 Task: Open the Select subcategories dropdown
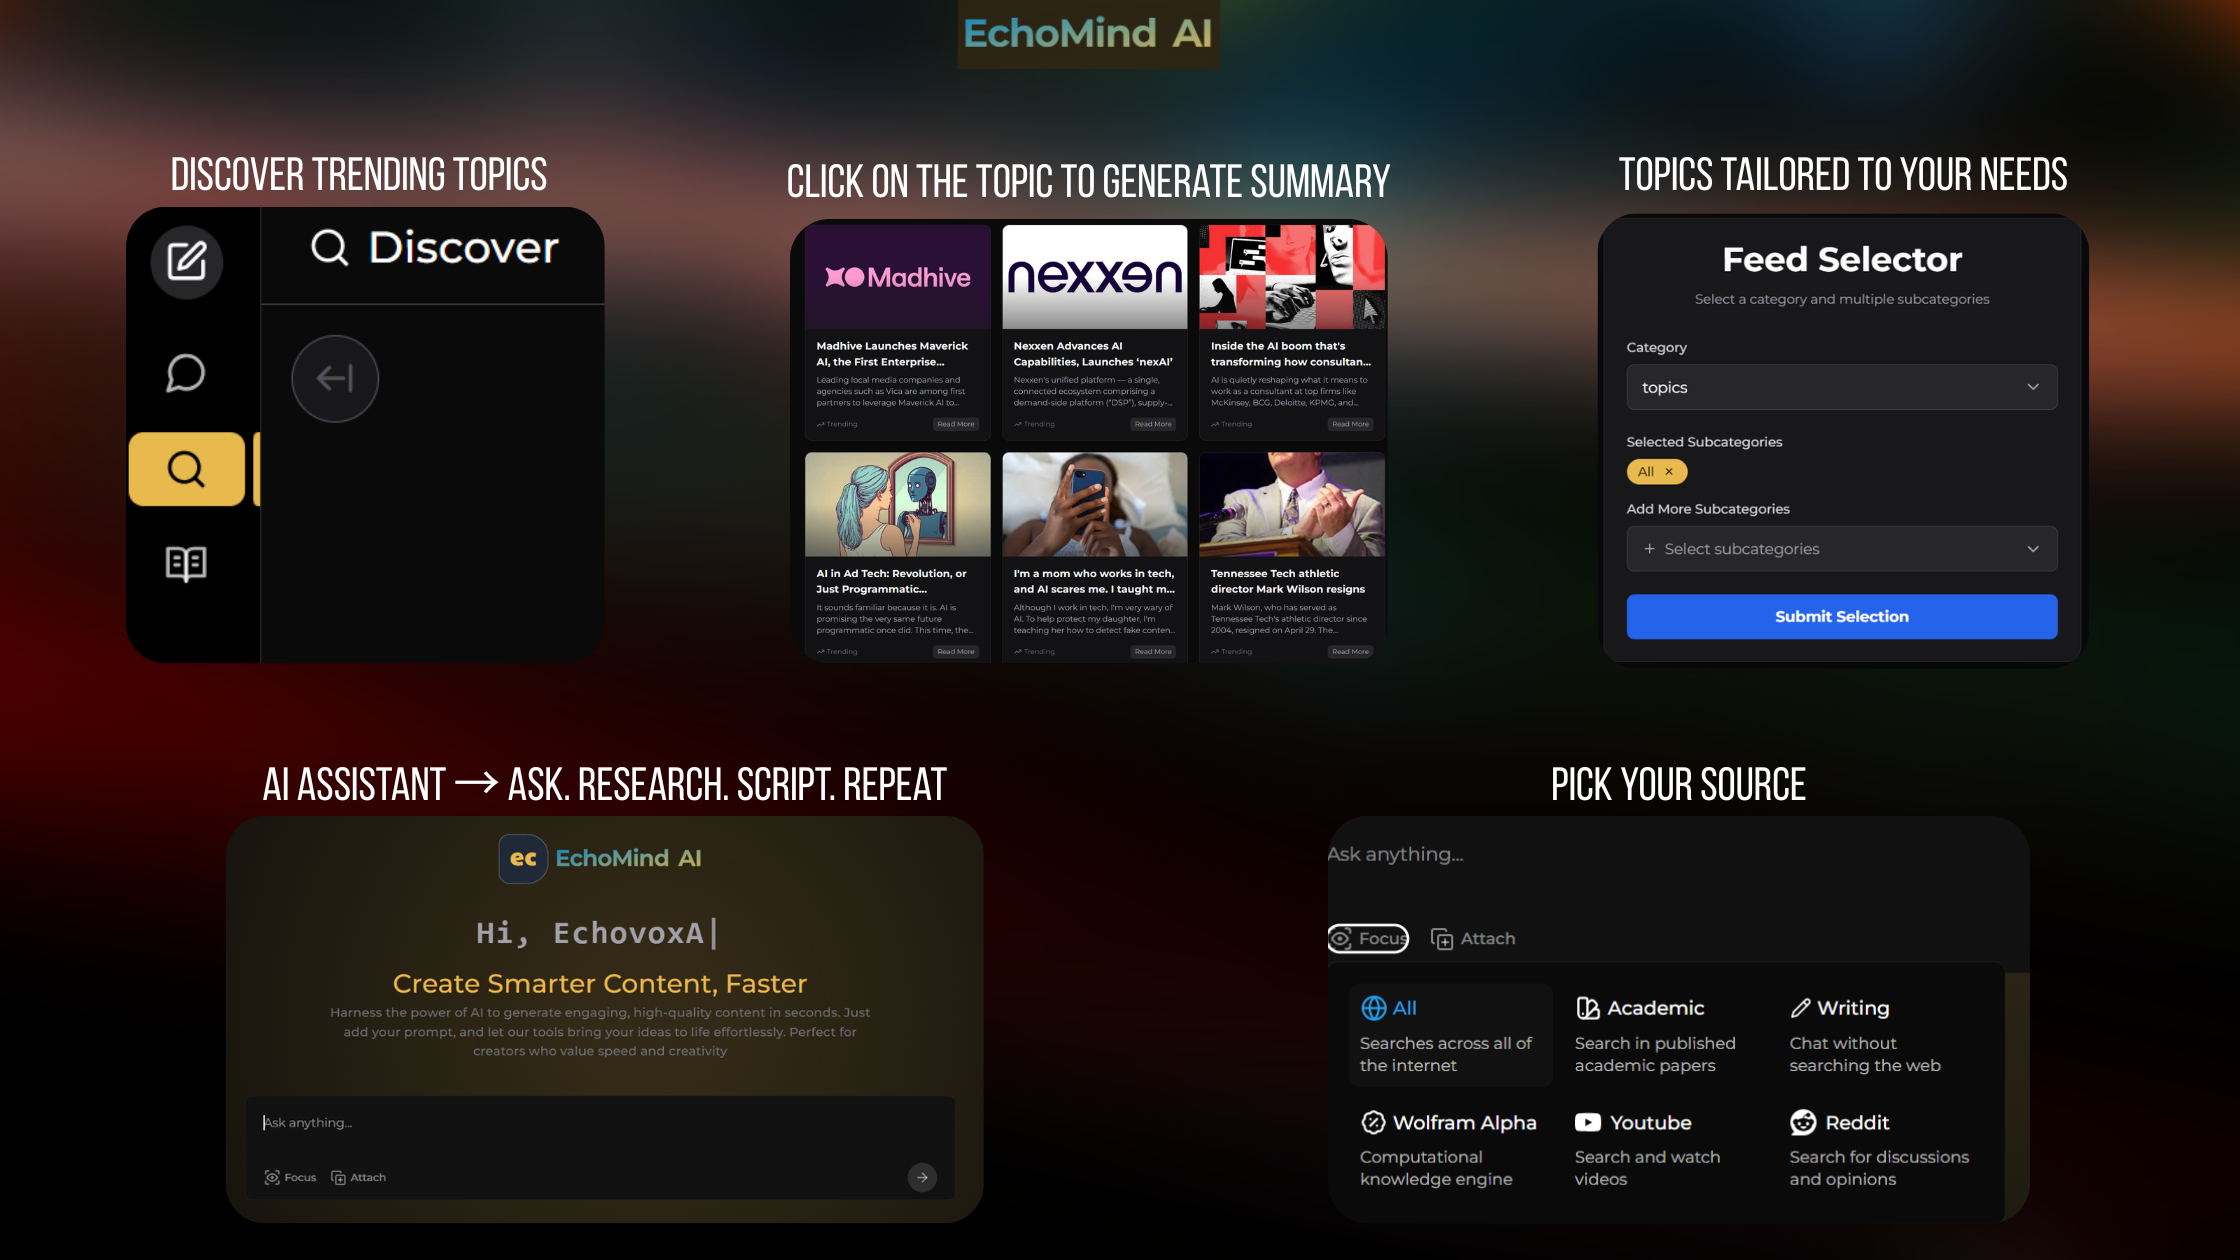coord(1841,549)
